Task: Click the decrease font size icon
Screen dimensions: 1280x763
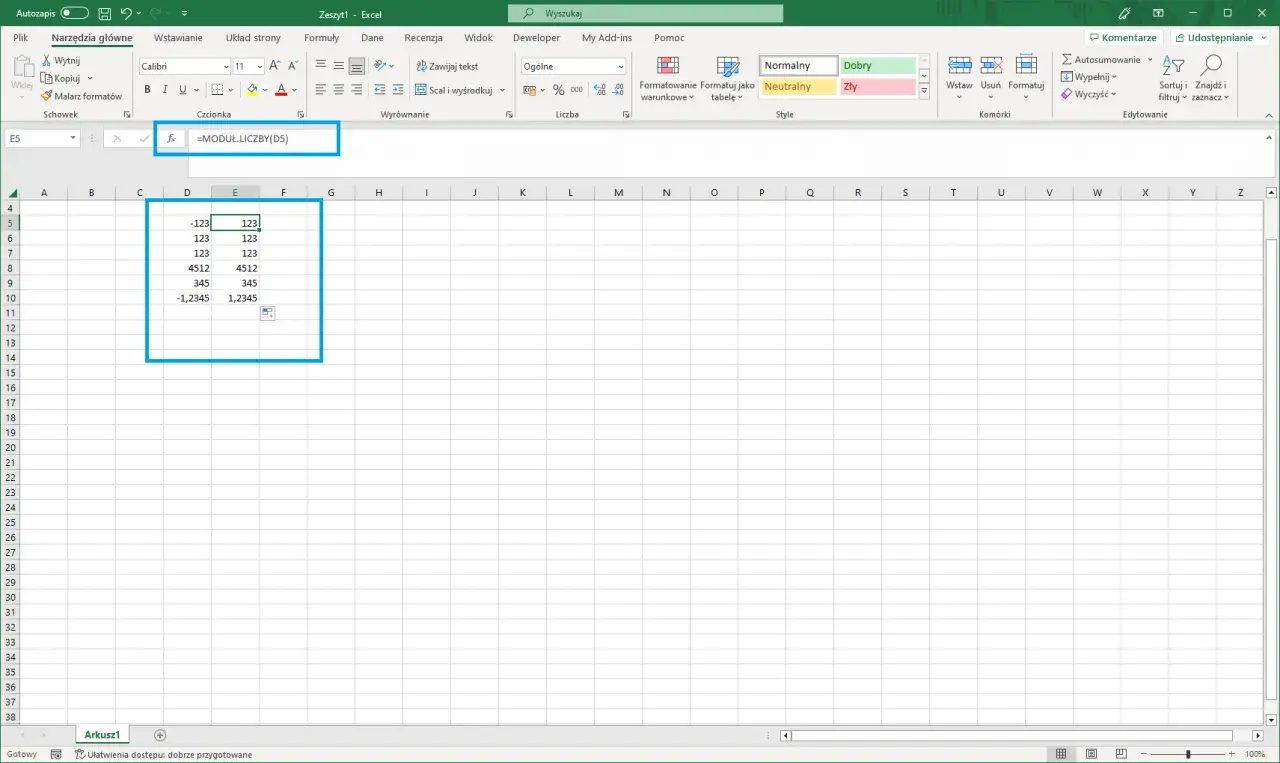Action: 294,66
